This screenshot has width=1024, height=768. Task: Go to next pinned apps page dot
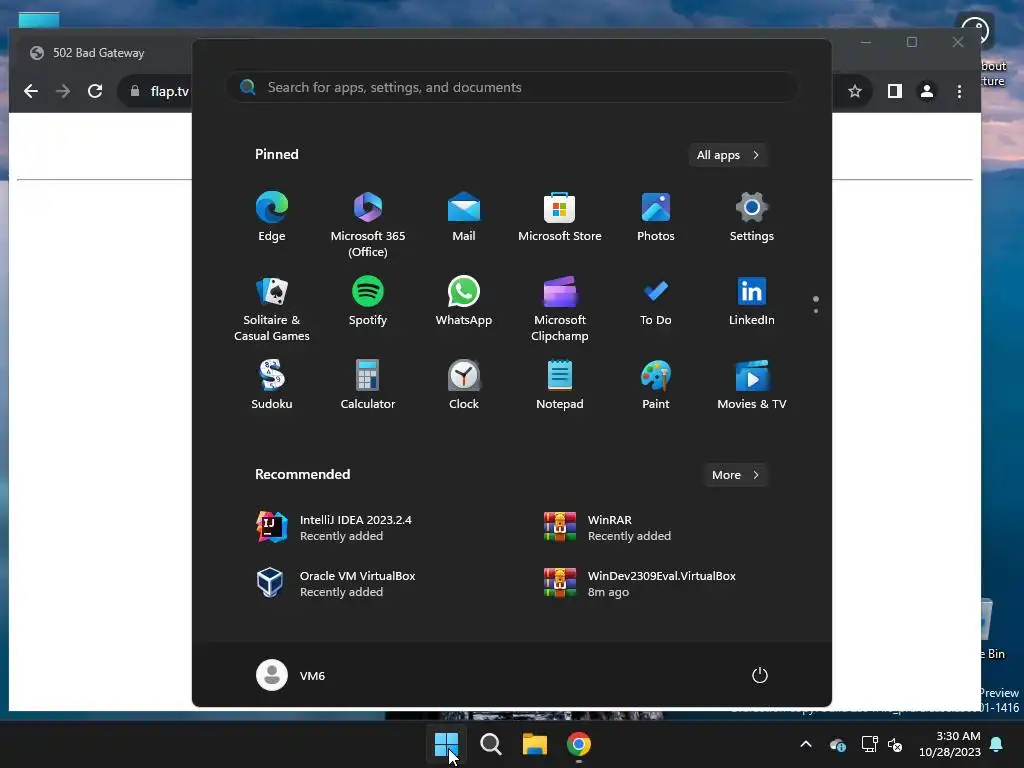tap(816, 311)
